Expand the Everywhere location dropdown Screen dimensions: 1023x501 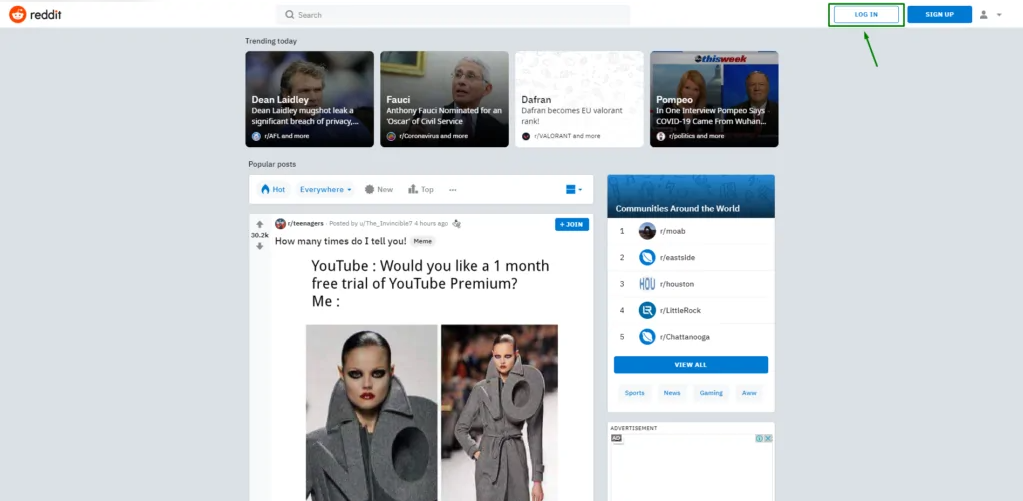click(326, 189)
